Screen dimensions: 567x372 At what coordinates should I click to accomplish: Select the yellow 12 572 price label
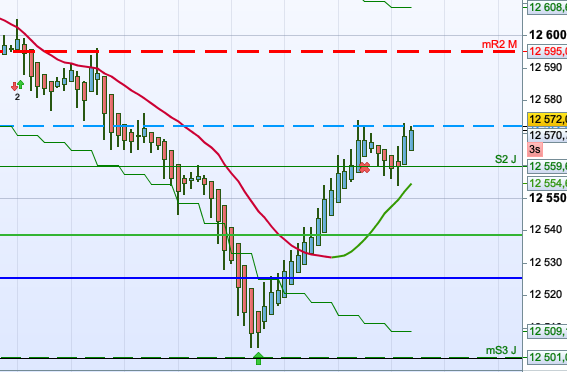click(x=547, y=119)
